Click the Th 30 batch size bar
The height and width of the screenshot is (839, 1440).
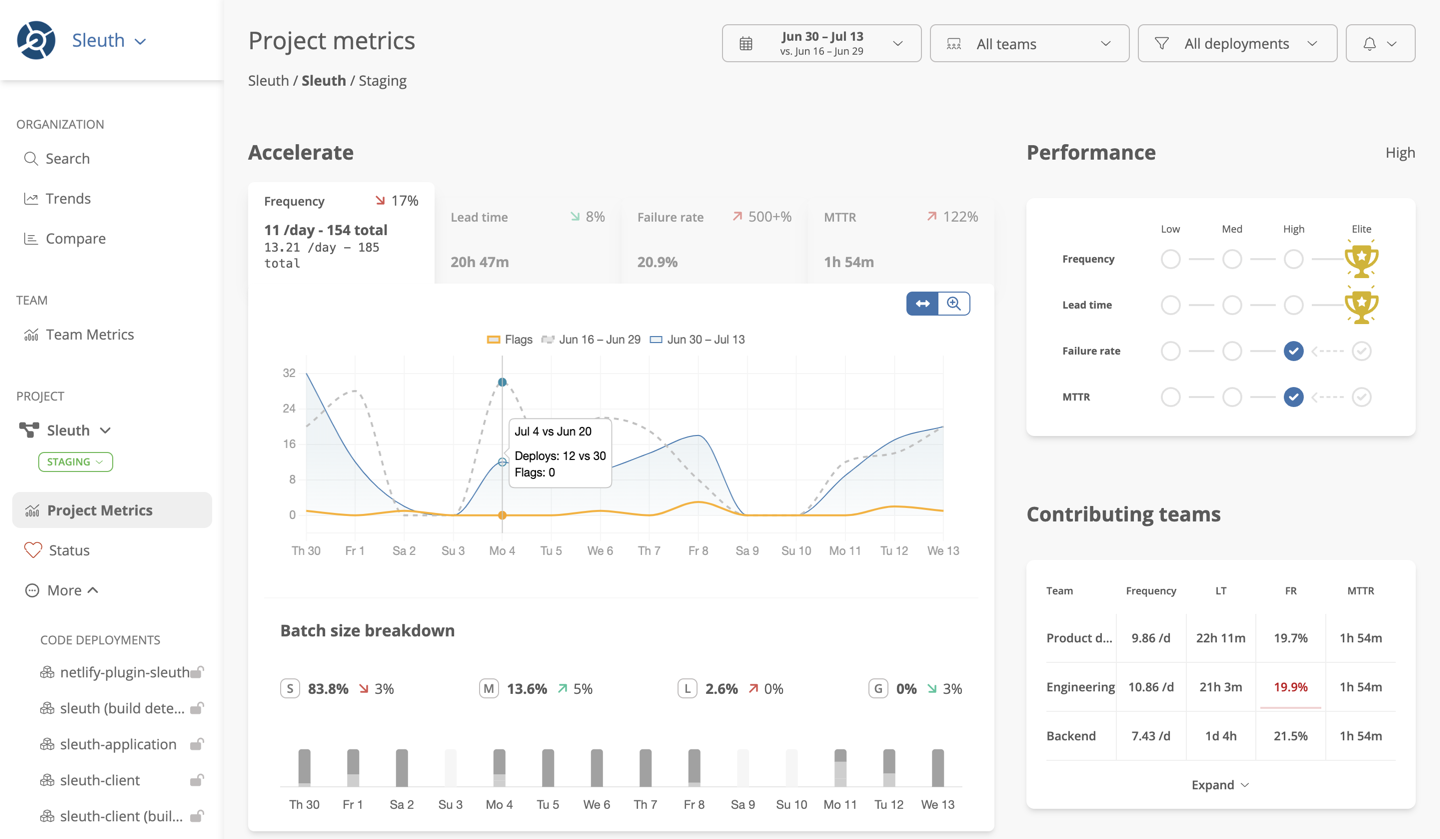[304, 768]
